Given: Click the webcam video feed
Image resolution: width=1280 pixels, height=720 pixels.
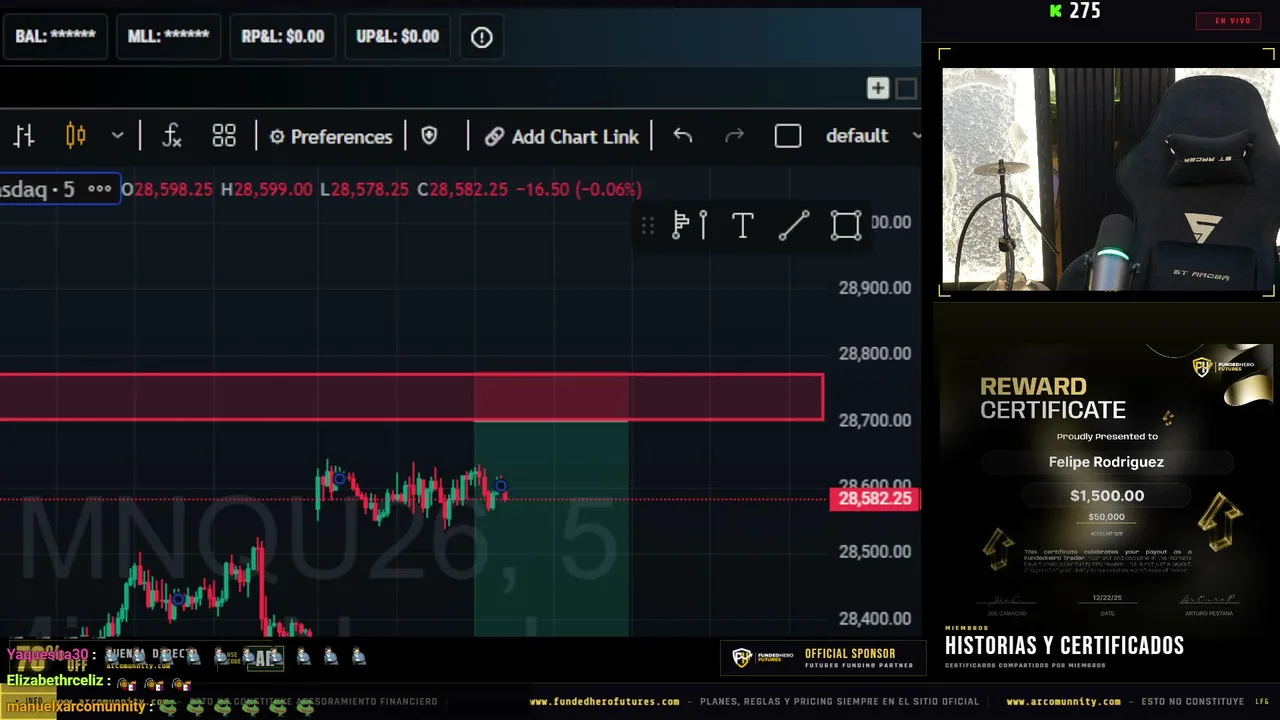Looking at the screenshot, I should (x=1109, y=179).
